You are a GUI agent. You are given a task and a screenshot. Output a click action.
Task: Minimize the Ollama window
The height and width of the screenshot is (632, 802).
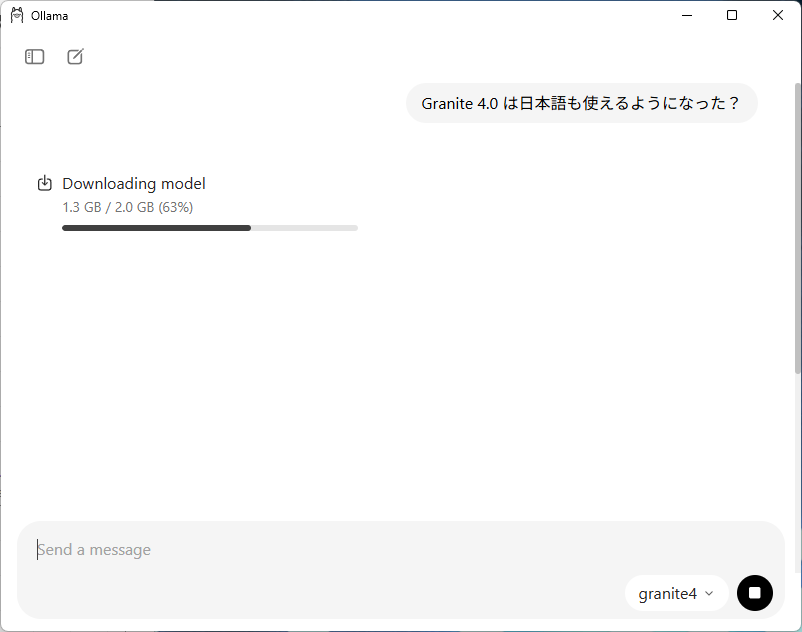coord(687,15)
